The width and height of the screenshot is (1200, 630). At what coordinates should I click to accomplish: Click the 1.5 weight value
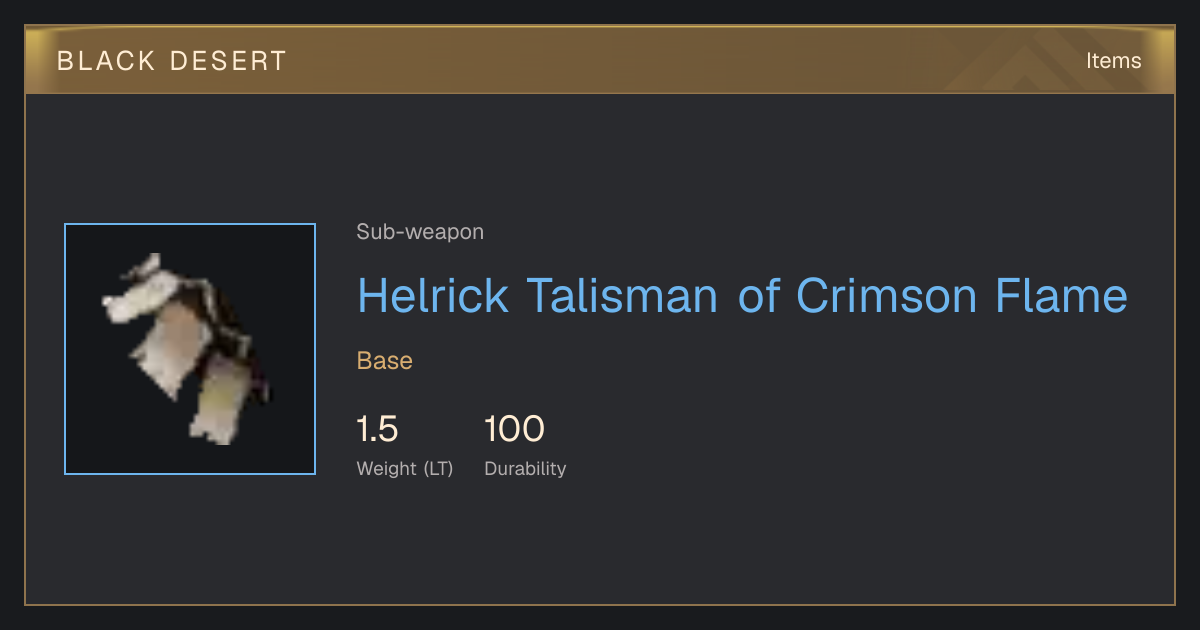coord(378,429)
